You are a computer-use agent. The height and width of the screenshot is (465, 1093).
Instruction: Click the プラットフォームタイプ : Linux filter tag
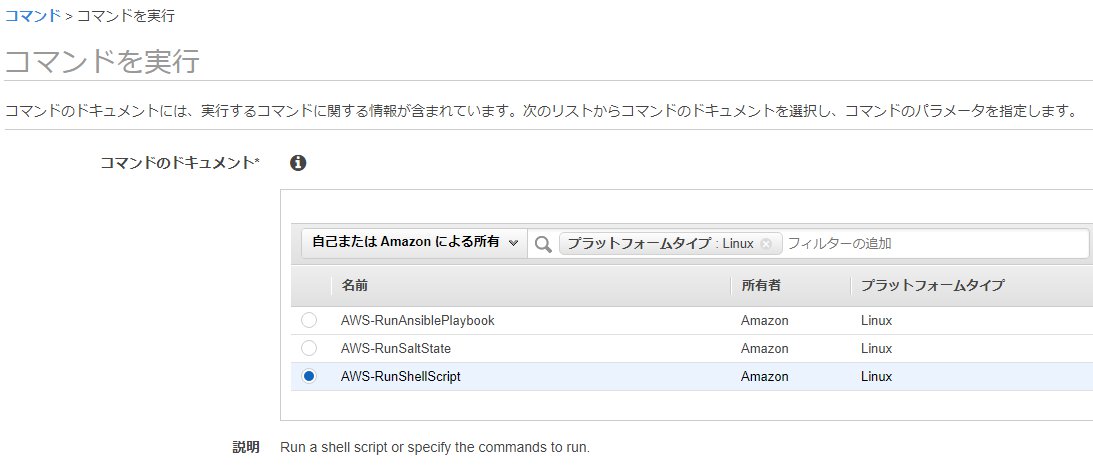660,243
